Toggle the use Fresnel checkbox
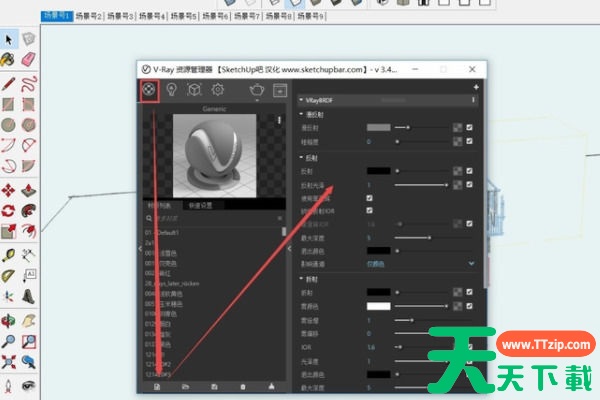The image size is (600, 400). click(369, 198)
